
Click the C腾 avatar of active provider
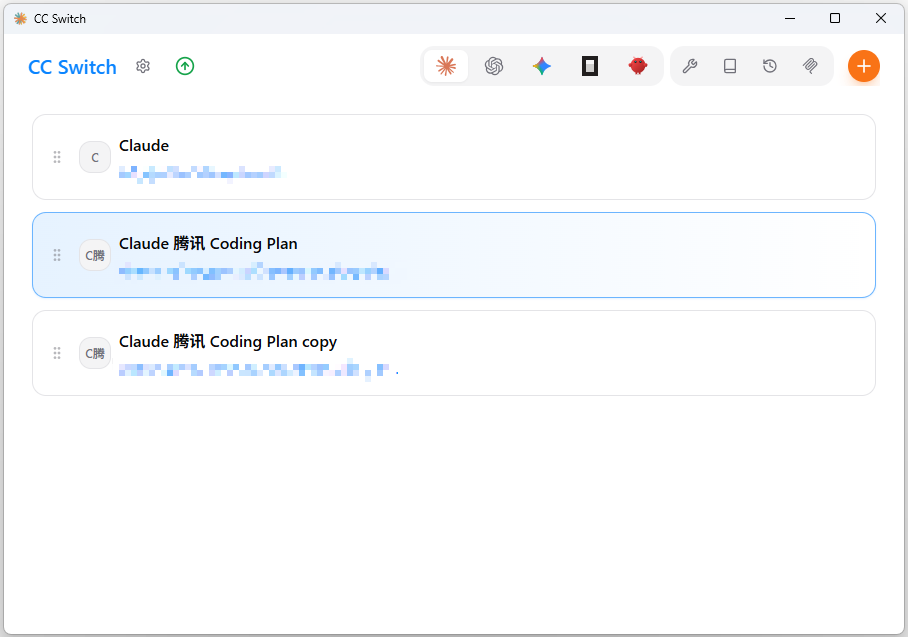pyautogui.click(x=95, y=255)
